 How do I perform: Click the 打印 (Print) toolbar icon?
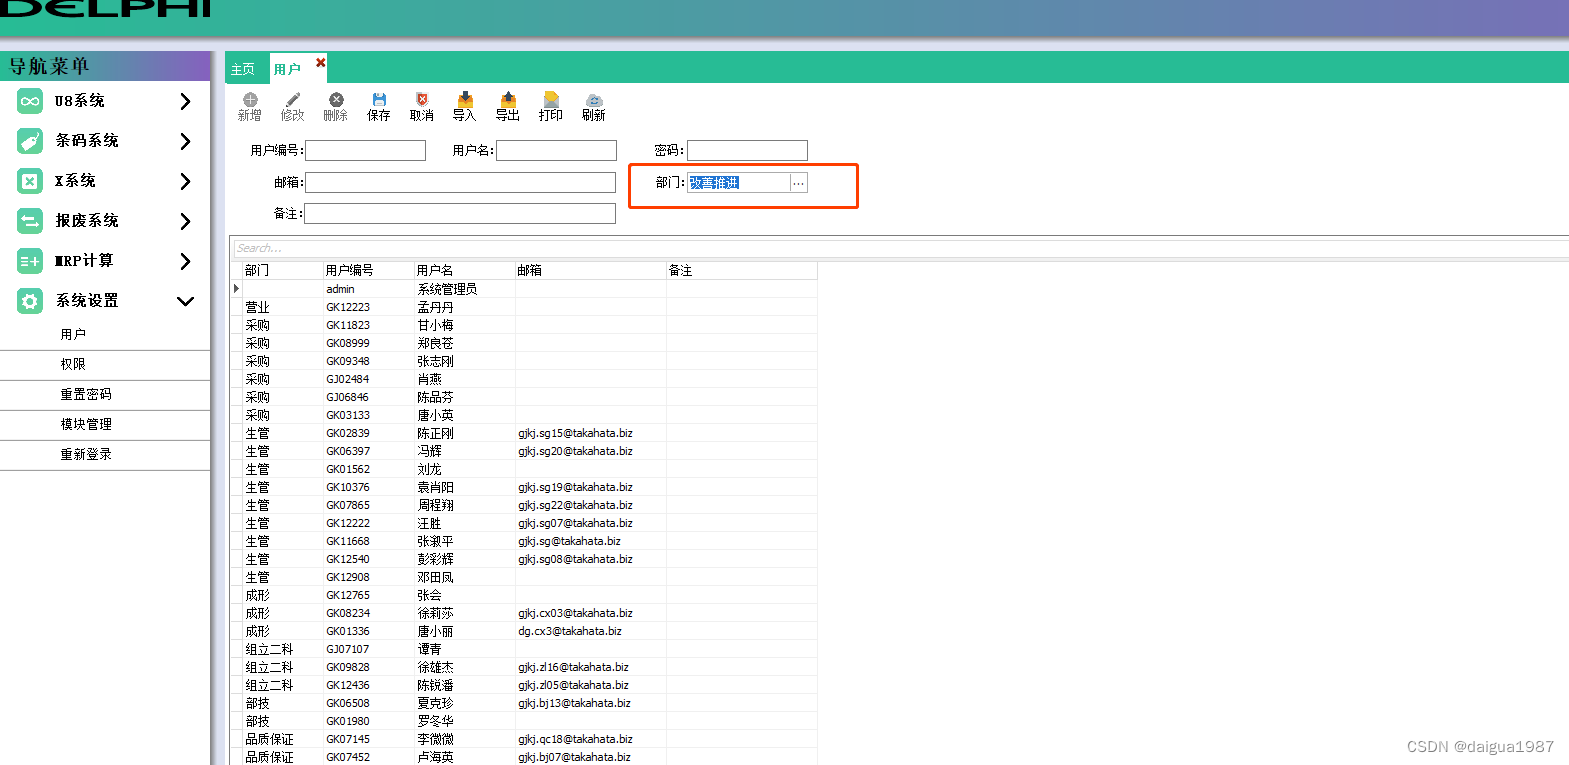(x=551, y=99)
